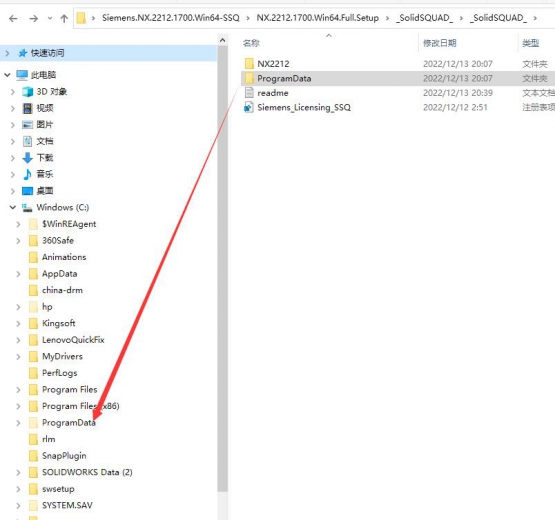Viewport: 555px width, 520px height.
Task: Open the 下载 download arrow icon
Action: tap(27, 158)
